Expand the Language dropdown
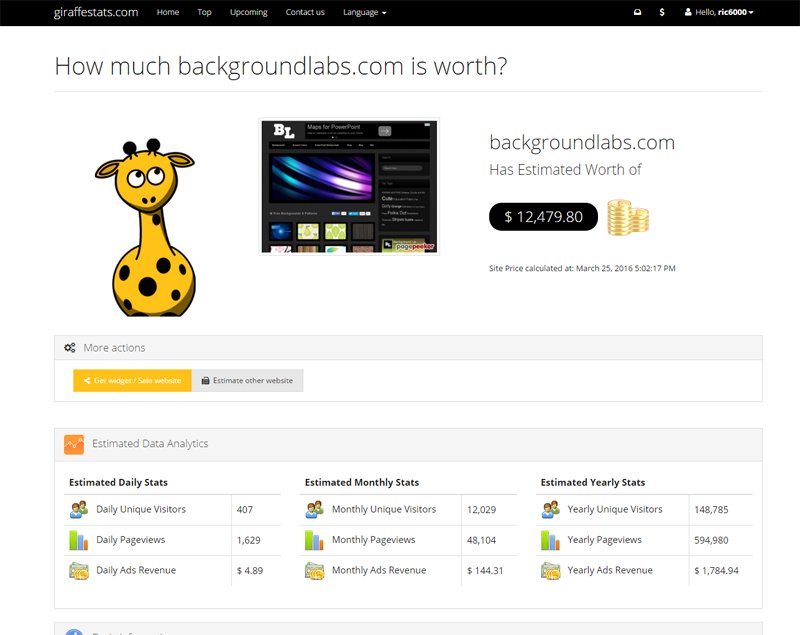Screen dimensions: 800x635 point(364,12)
